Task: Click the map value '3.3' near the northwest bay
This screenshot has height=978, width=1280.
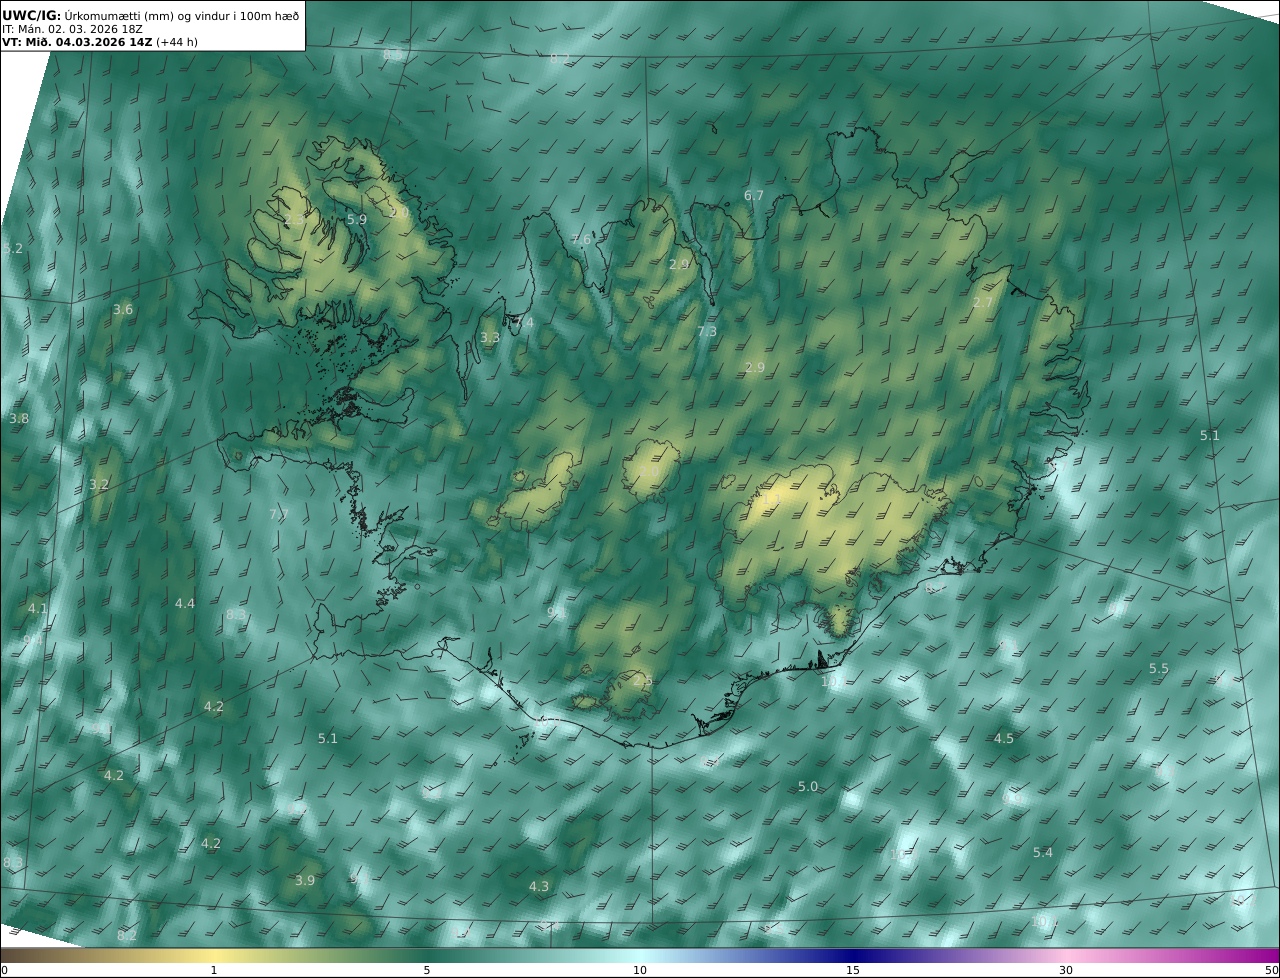Action: pyautogui.click(x=490, y=338)
